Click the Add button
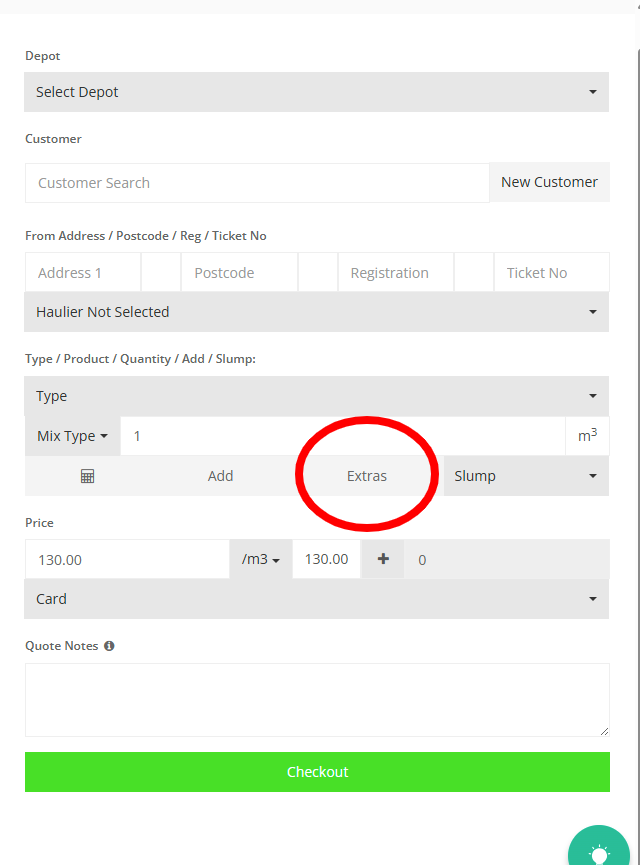Viewport: 640px width, 865px height. 220,476
